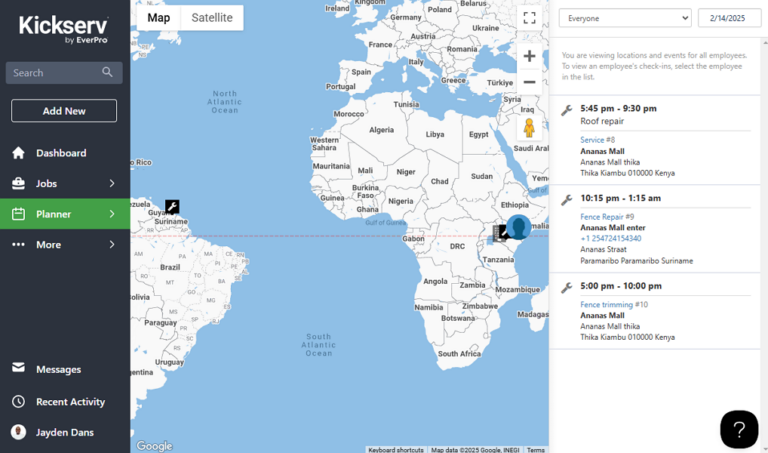Screen dimensions: 768x453
Task: Click the Add New button
Action: 64,111
